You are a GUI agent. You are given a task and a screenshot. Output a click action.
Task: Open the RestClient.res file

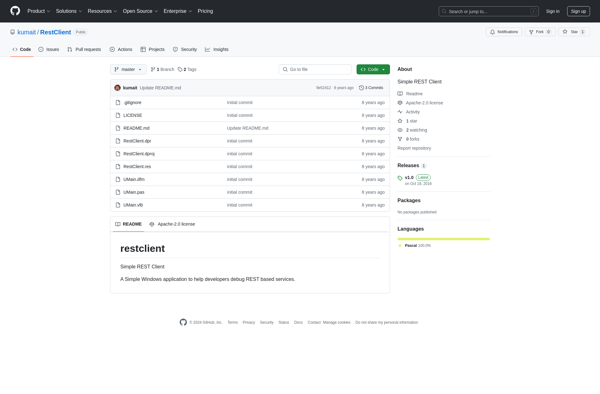point(137,166)
